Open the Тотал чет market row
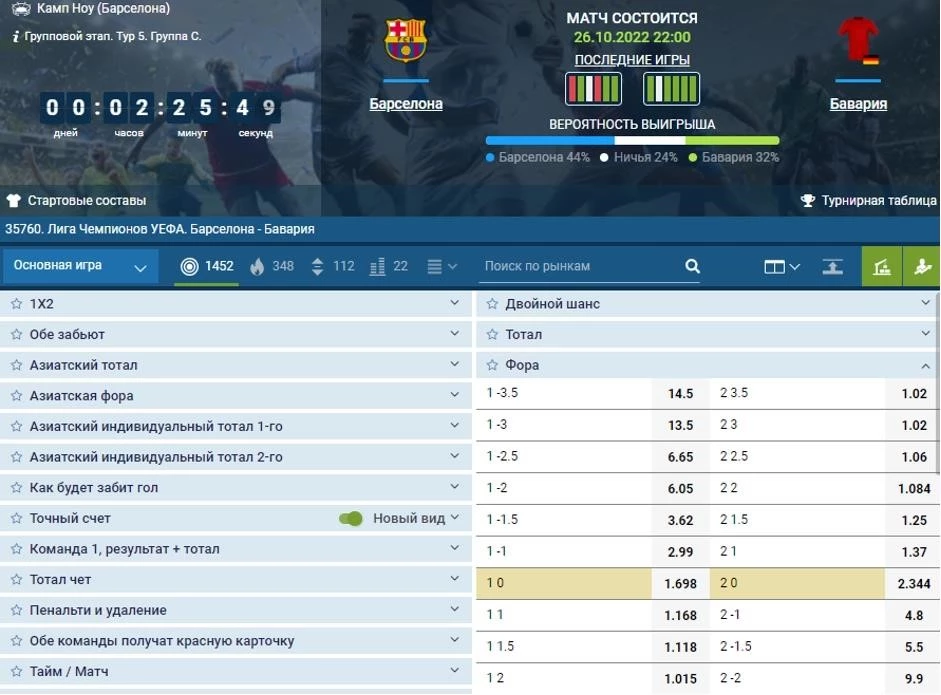This screenshot has height=695, width=941. (236, 579)
